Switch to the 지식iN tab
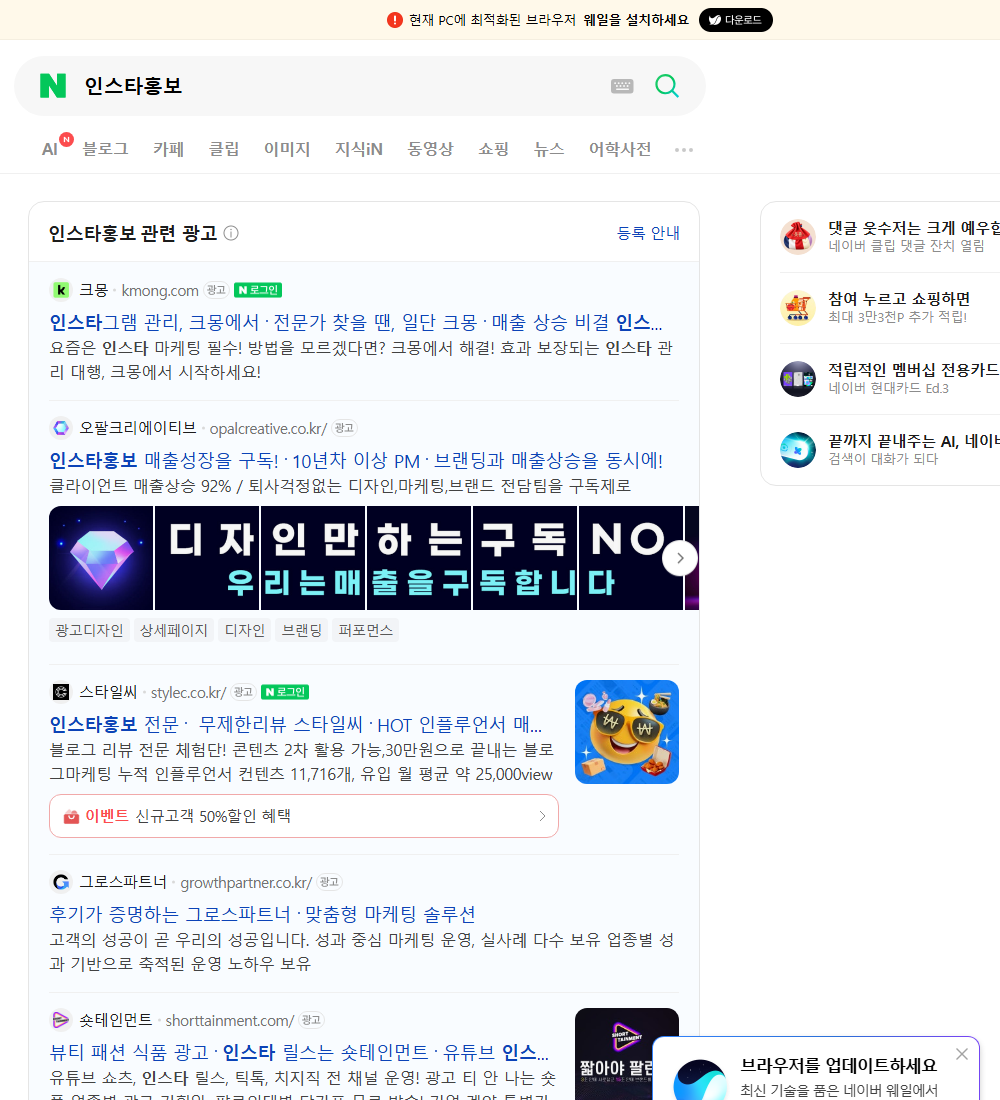 point(359,149)
